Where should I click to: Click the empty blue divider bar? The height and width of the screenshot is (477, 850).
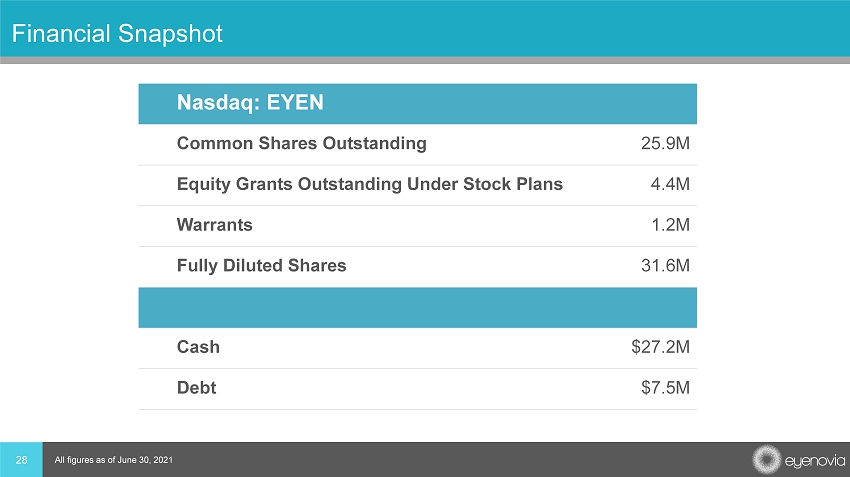[x=417, y=307]
